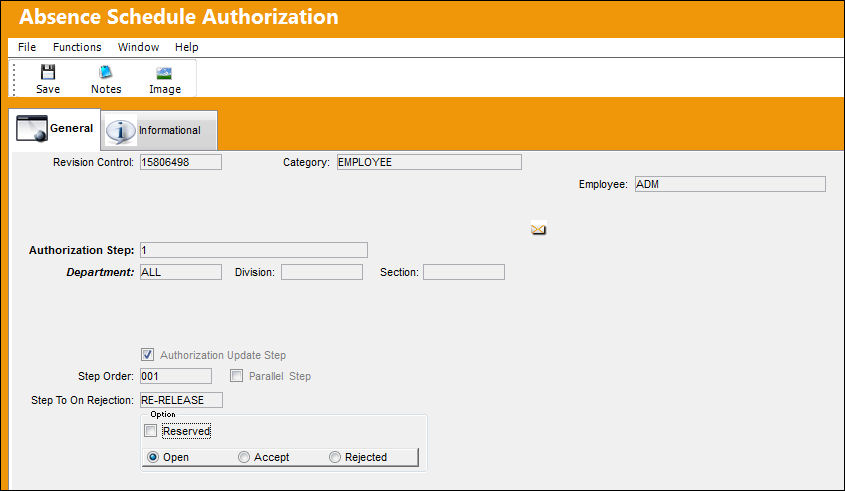The width and height of the screenshot is (845, 491).
Task: Click the Step Order label
Action: pos(106,376)
